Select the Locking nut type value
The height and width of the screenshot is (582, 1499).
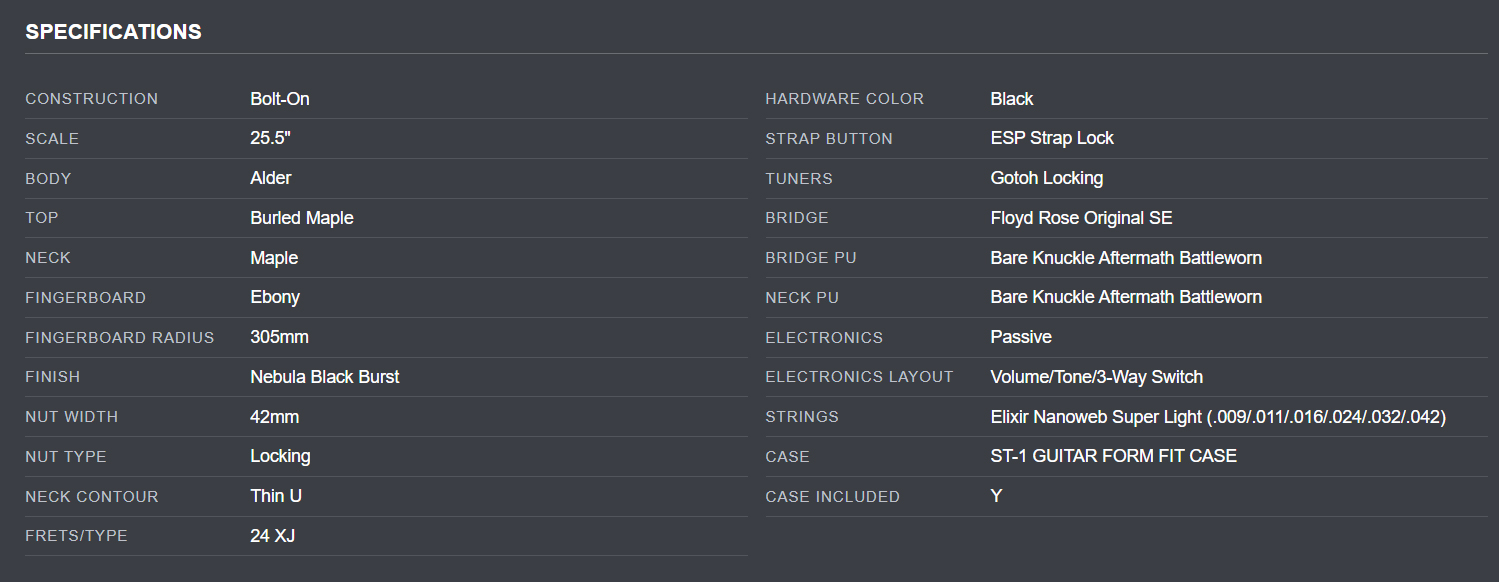280,456
